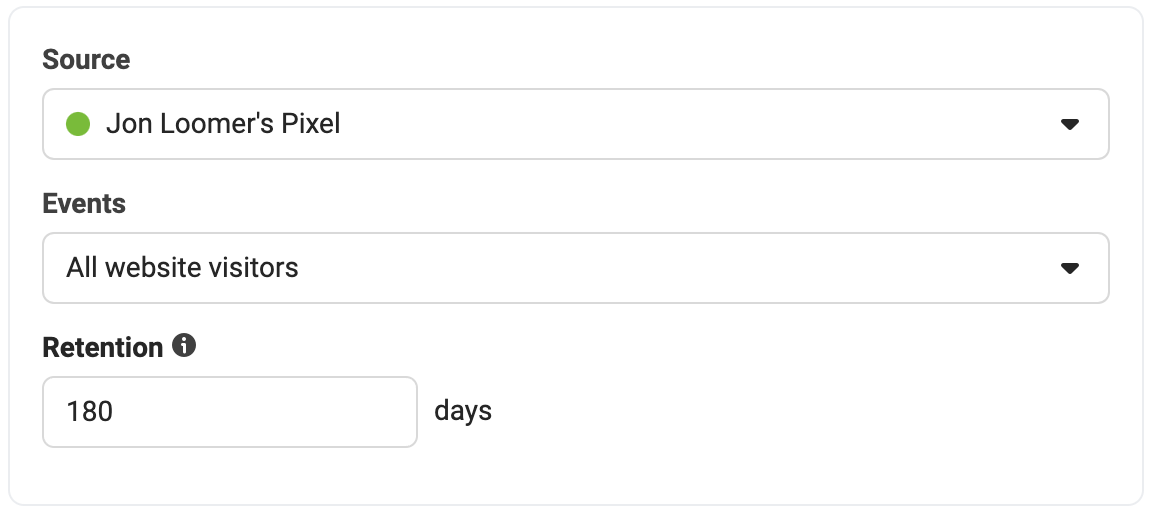Expand visitor events list using its arrow

pyautogui.click(x=1069, y=267)
